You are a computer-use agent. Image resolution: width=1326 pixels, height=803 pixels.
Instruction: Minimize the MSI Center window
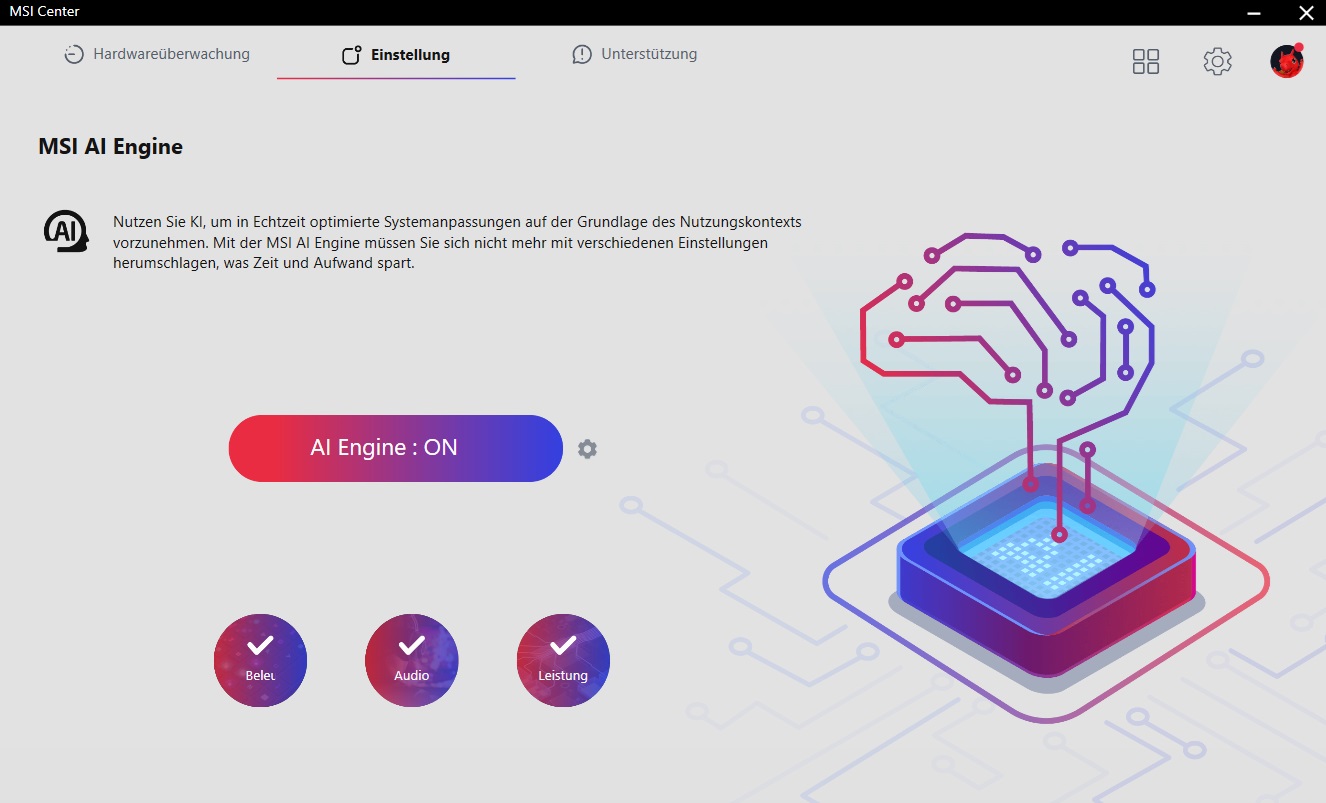click(1255, 13)
